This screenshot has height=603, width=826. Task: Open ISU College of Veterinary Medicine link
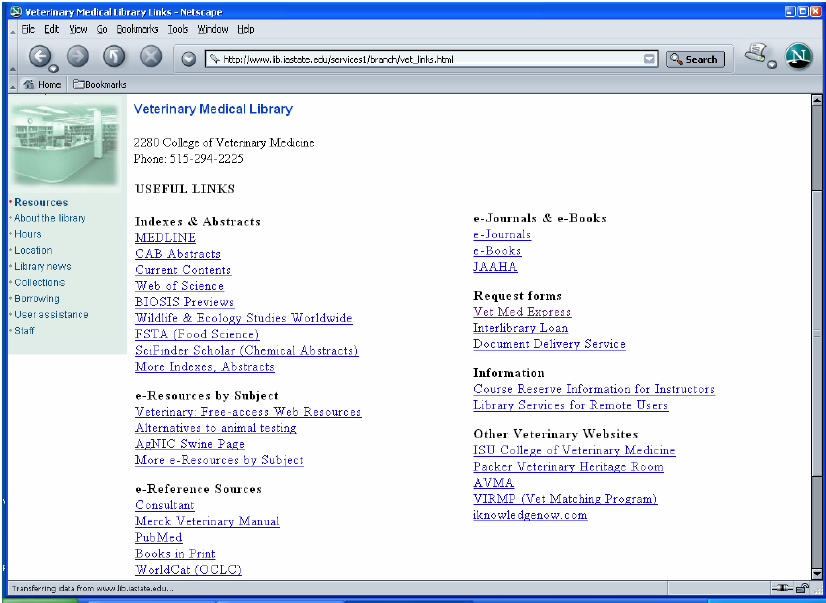[x=574, y=450]
